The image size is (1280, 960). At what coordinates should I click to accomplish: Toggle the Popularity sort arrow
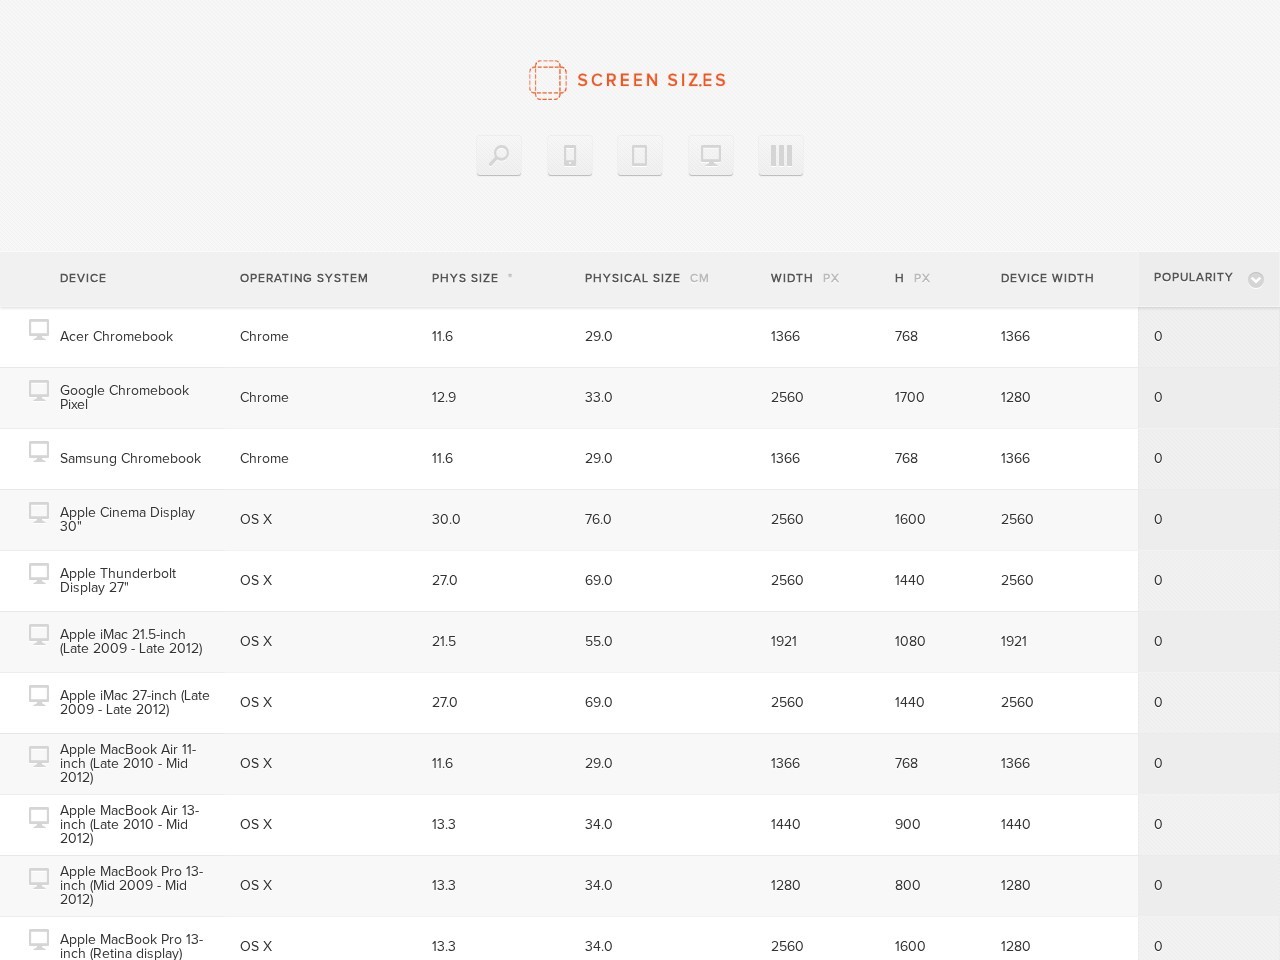tap(1256, 280)
